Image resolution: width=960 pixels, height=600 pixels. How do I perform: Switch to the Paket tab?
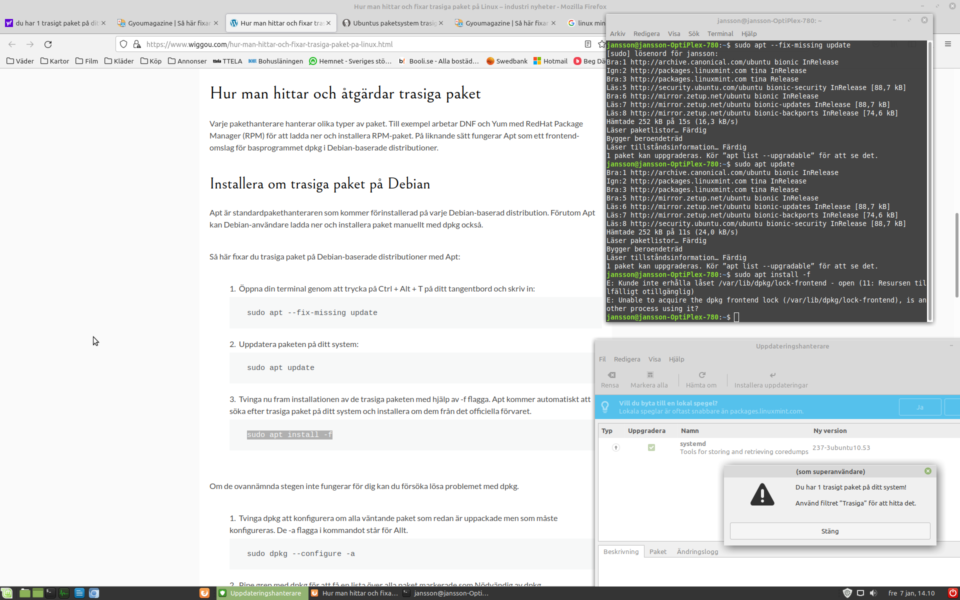[x=658, y=552]
